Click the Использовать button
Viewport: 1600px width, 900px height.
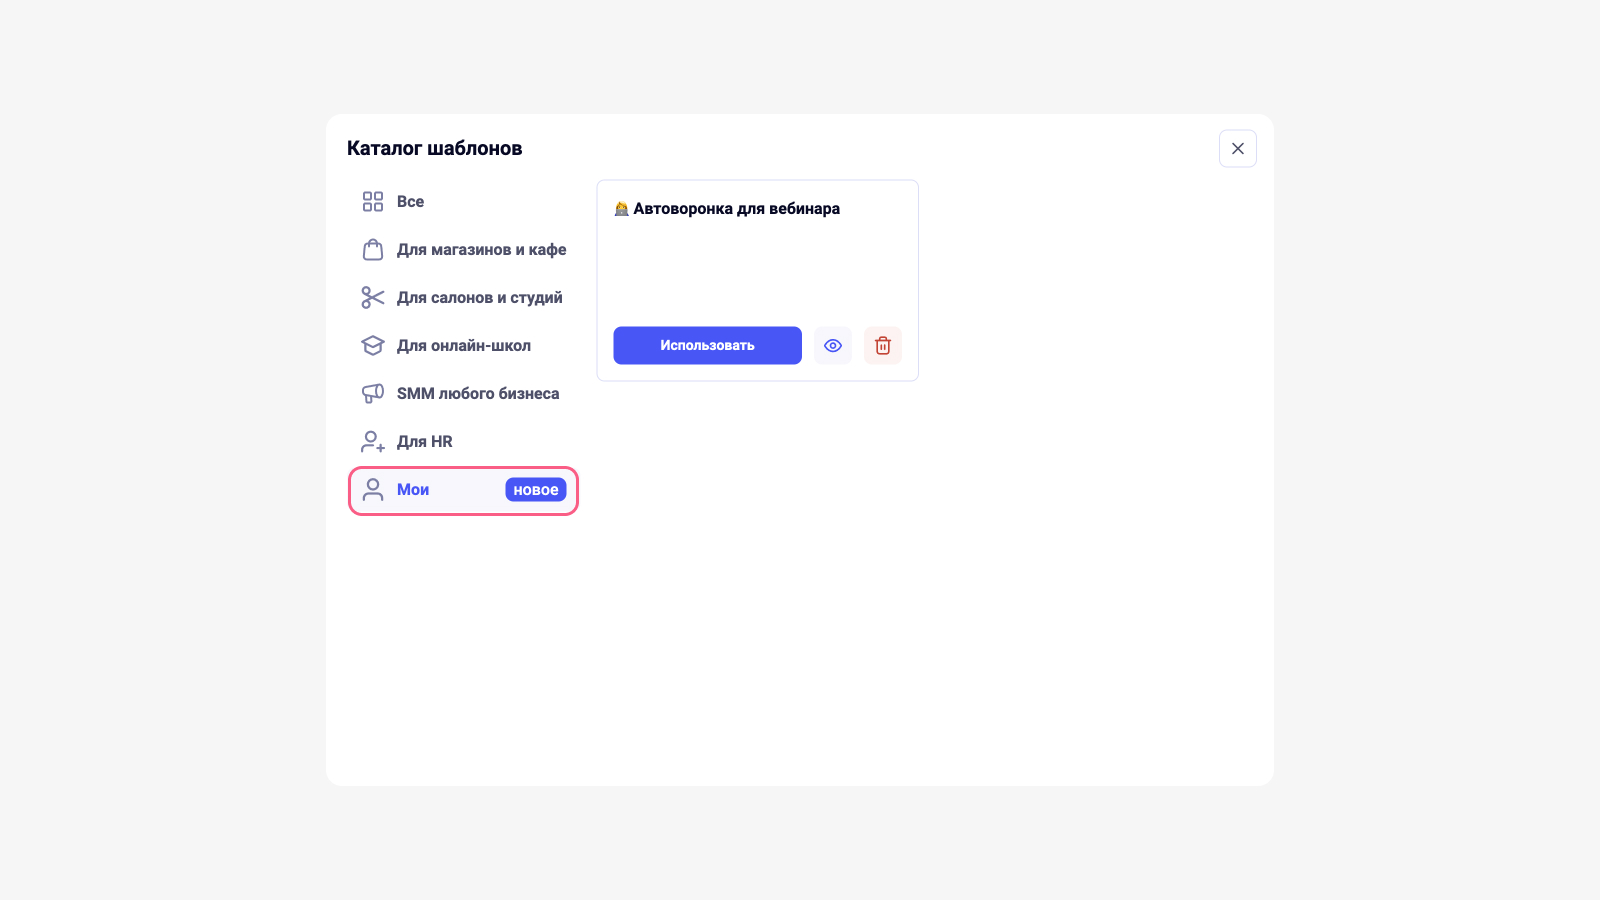[x=708, y=346]
